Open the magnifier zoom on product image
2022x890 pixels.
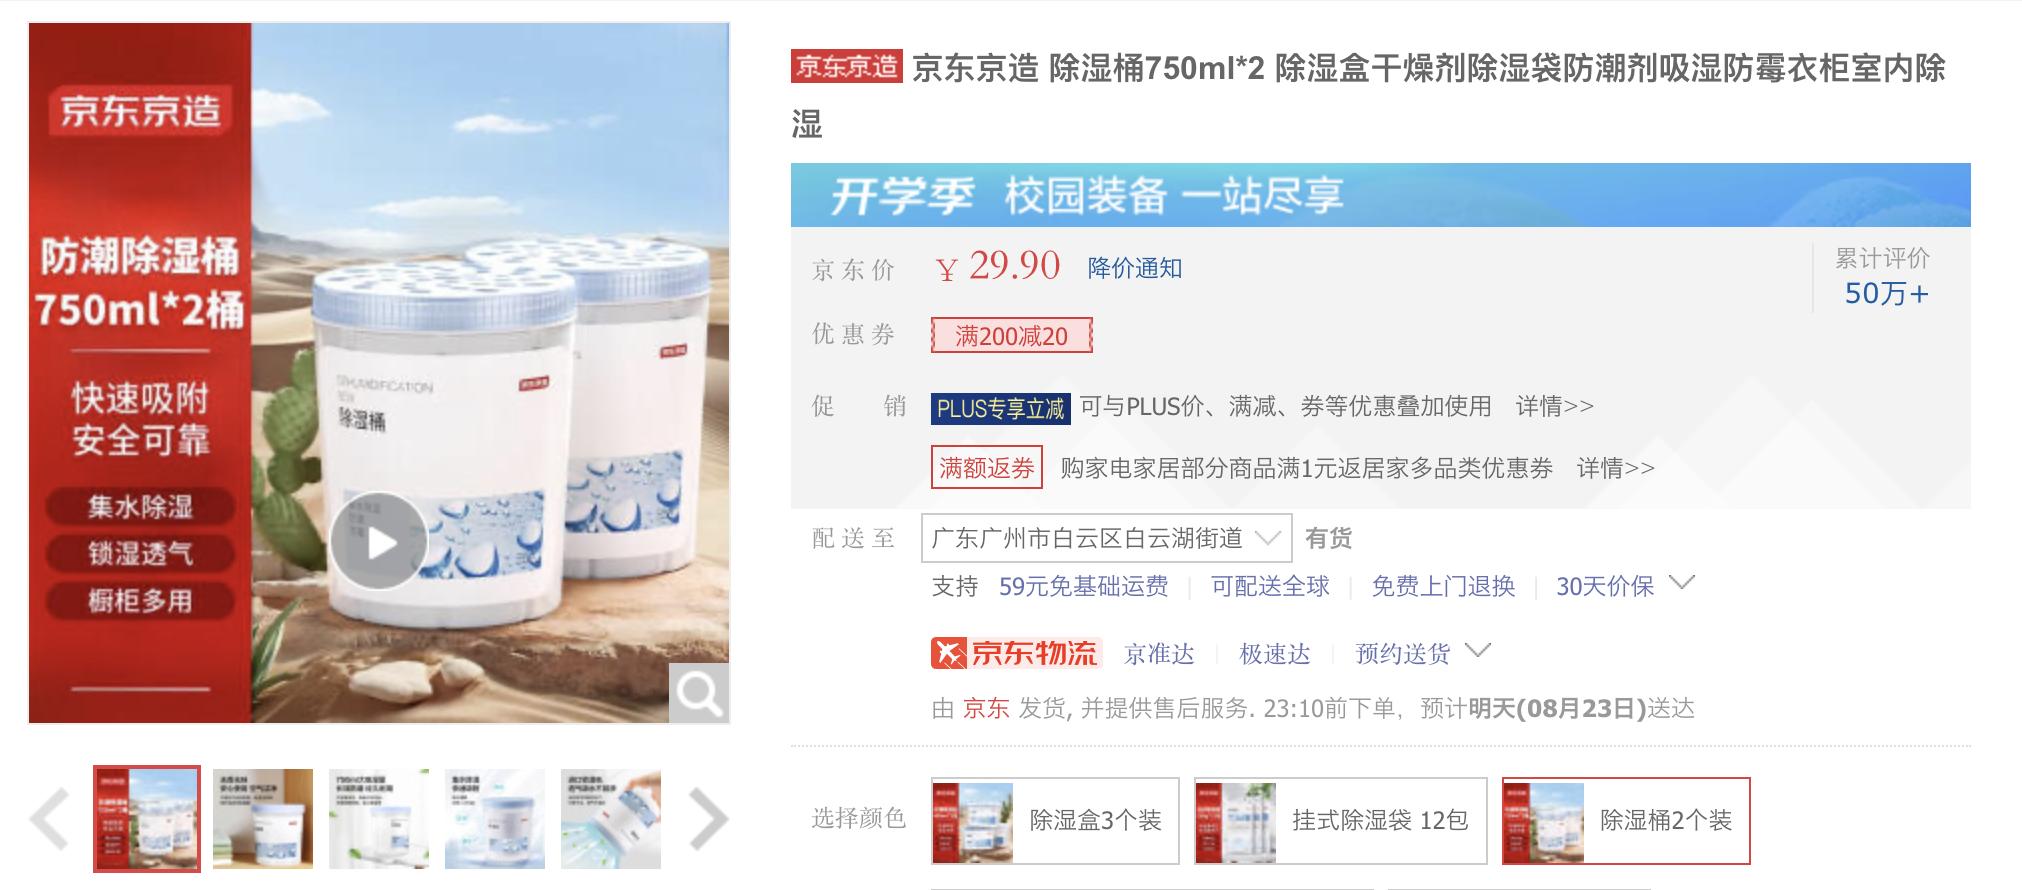tap(698, 692)
